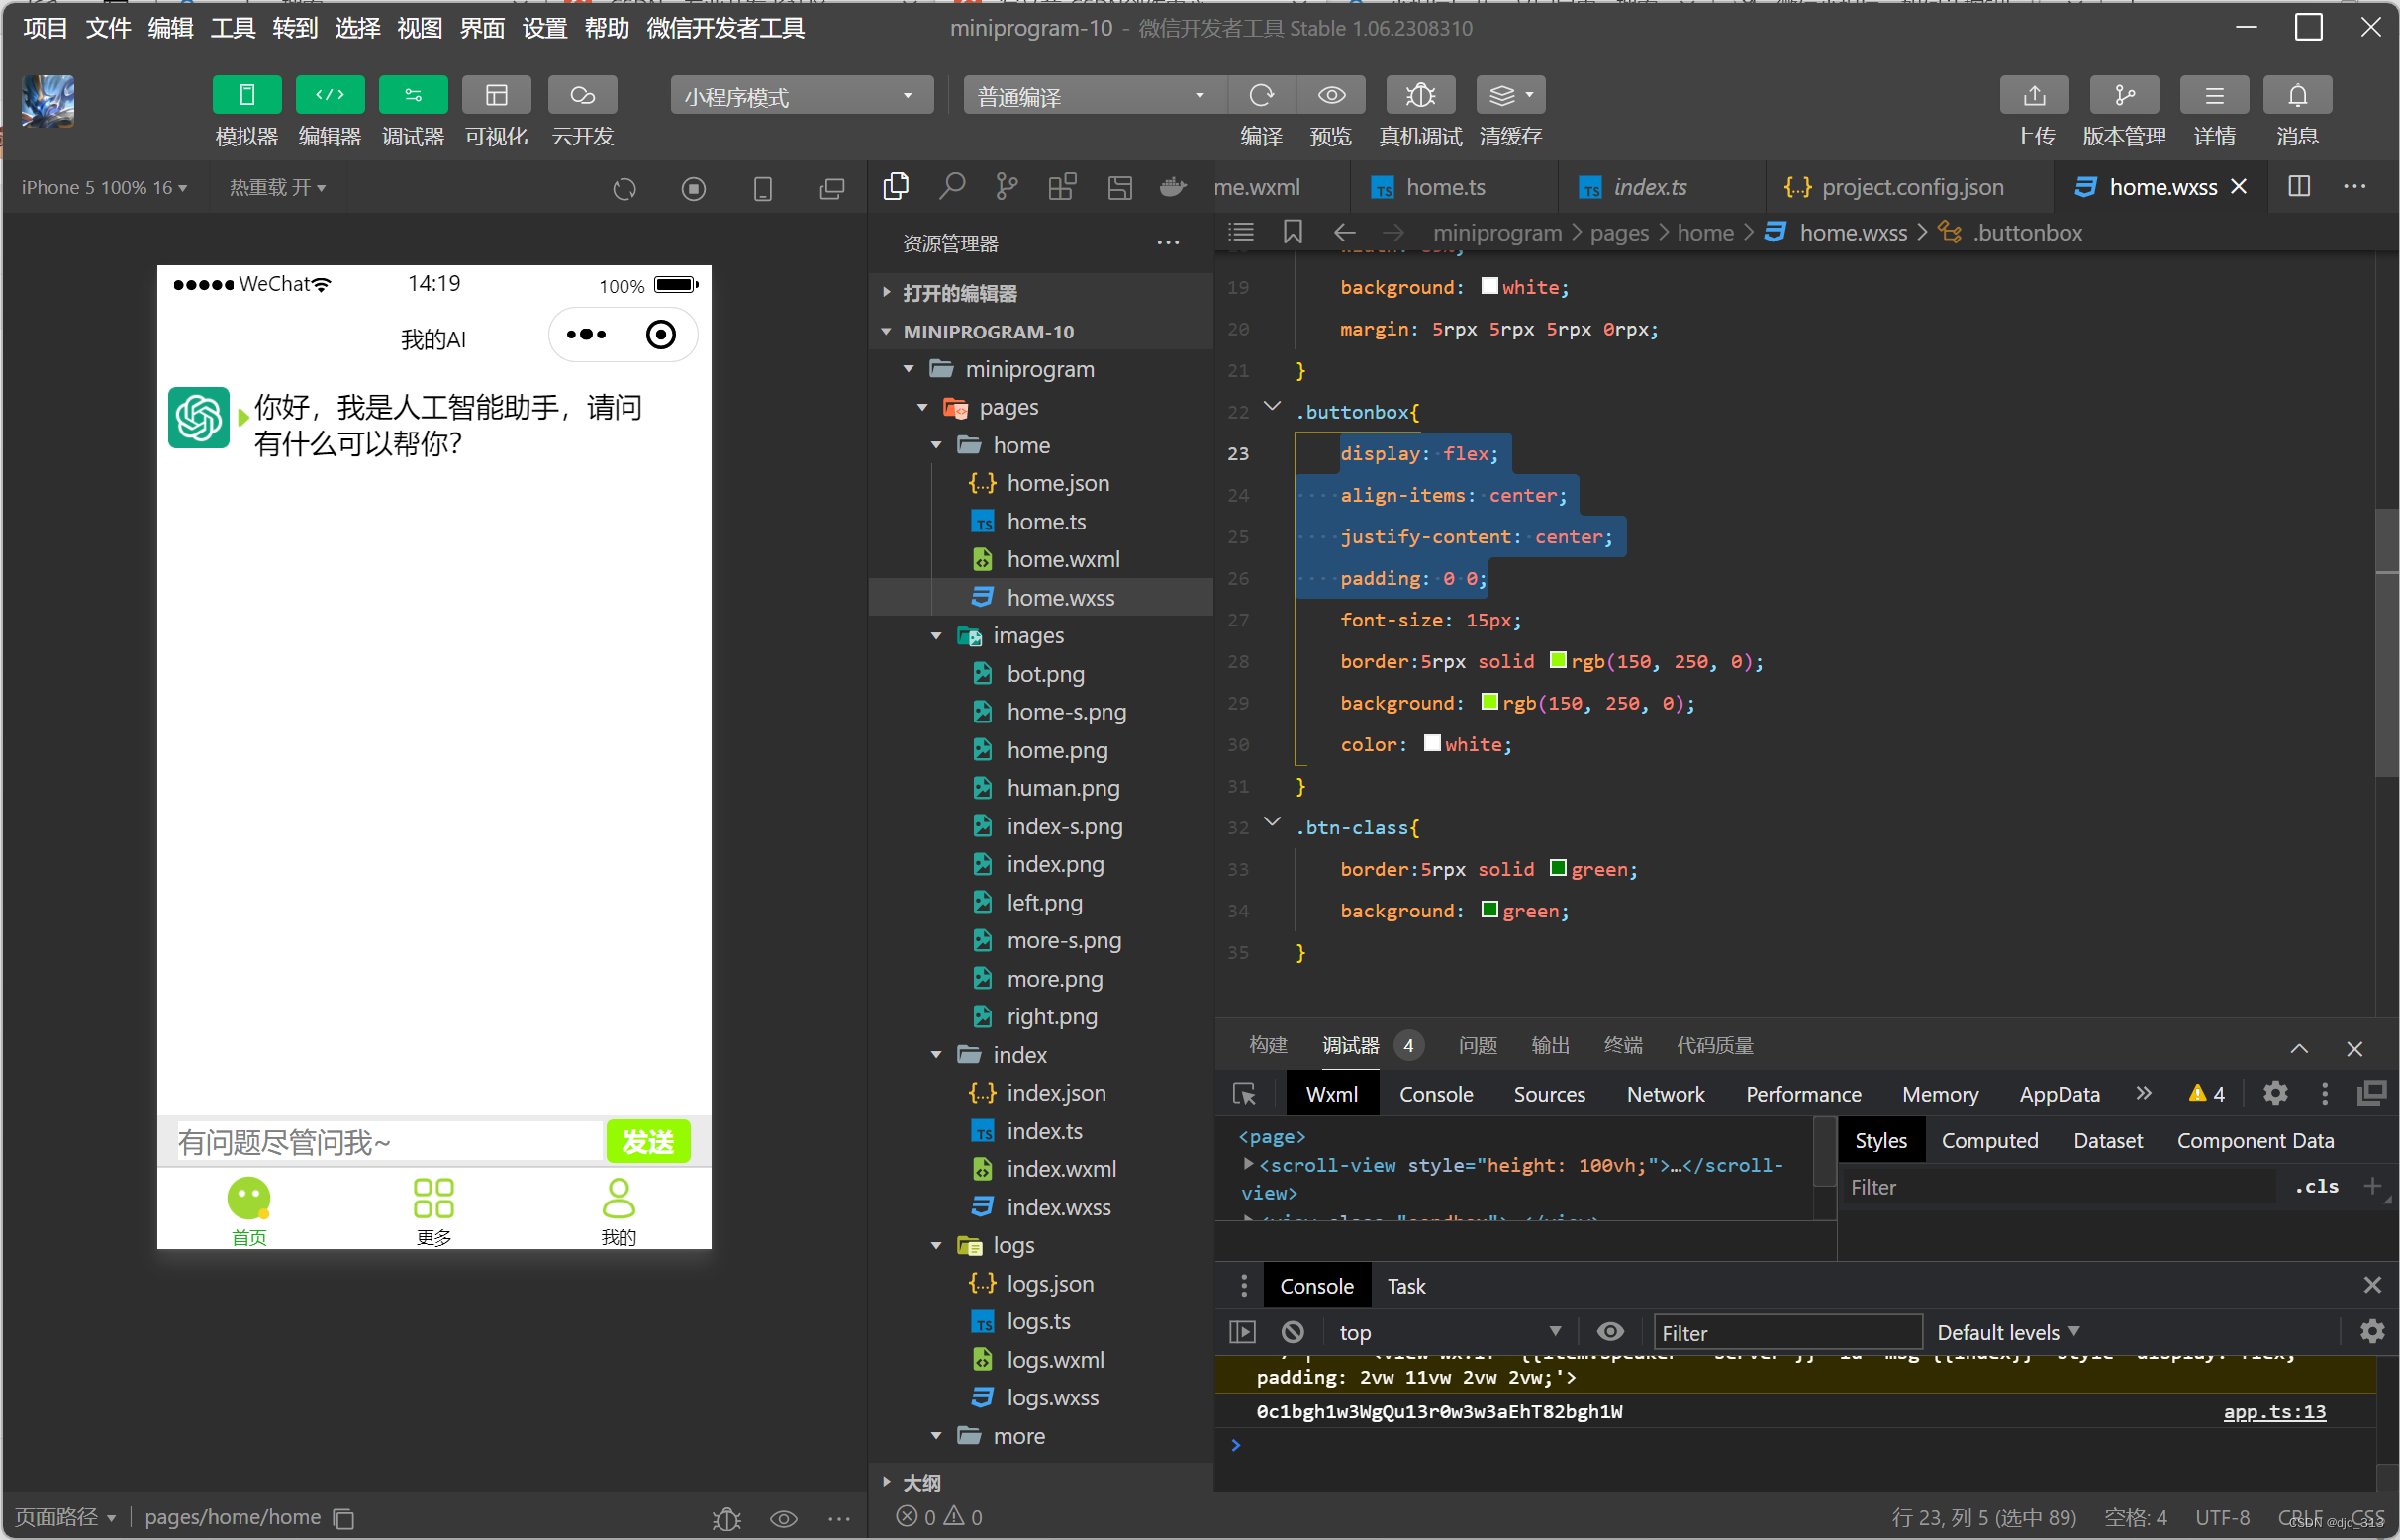Toggle the debugger (调试器) panel button
2400x1540 pixels.
[x=412, y=96]
